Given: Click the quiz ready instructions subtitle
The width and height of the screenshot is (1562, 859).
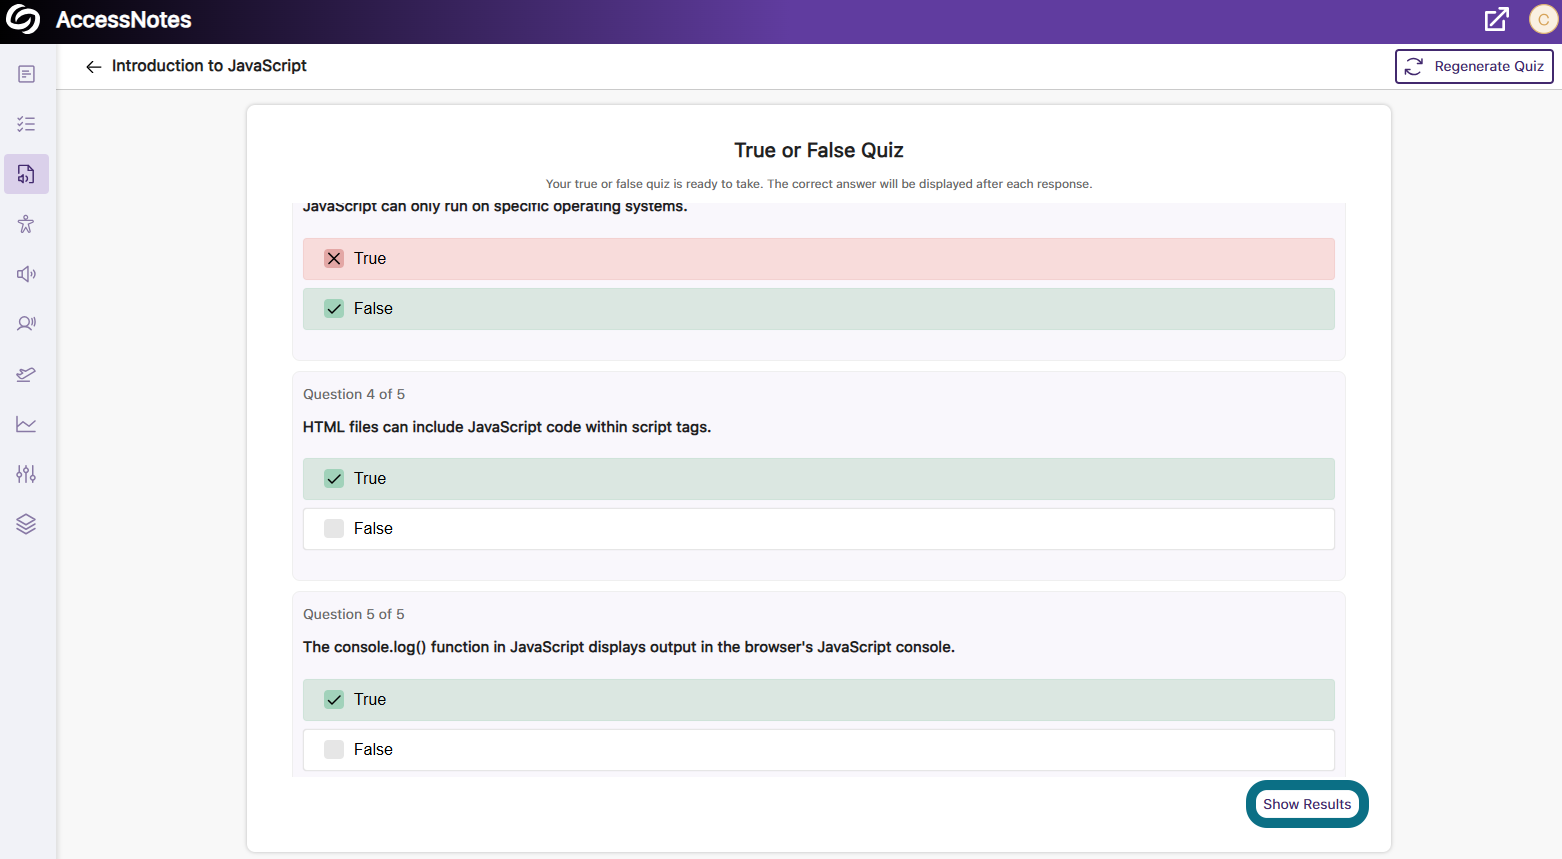Looking at the screenshot, I should coord(819,184).
